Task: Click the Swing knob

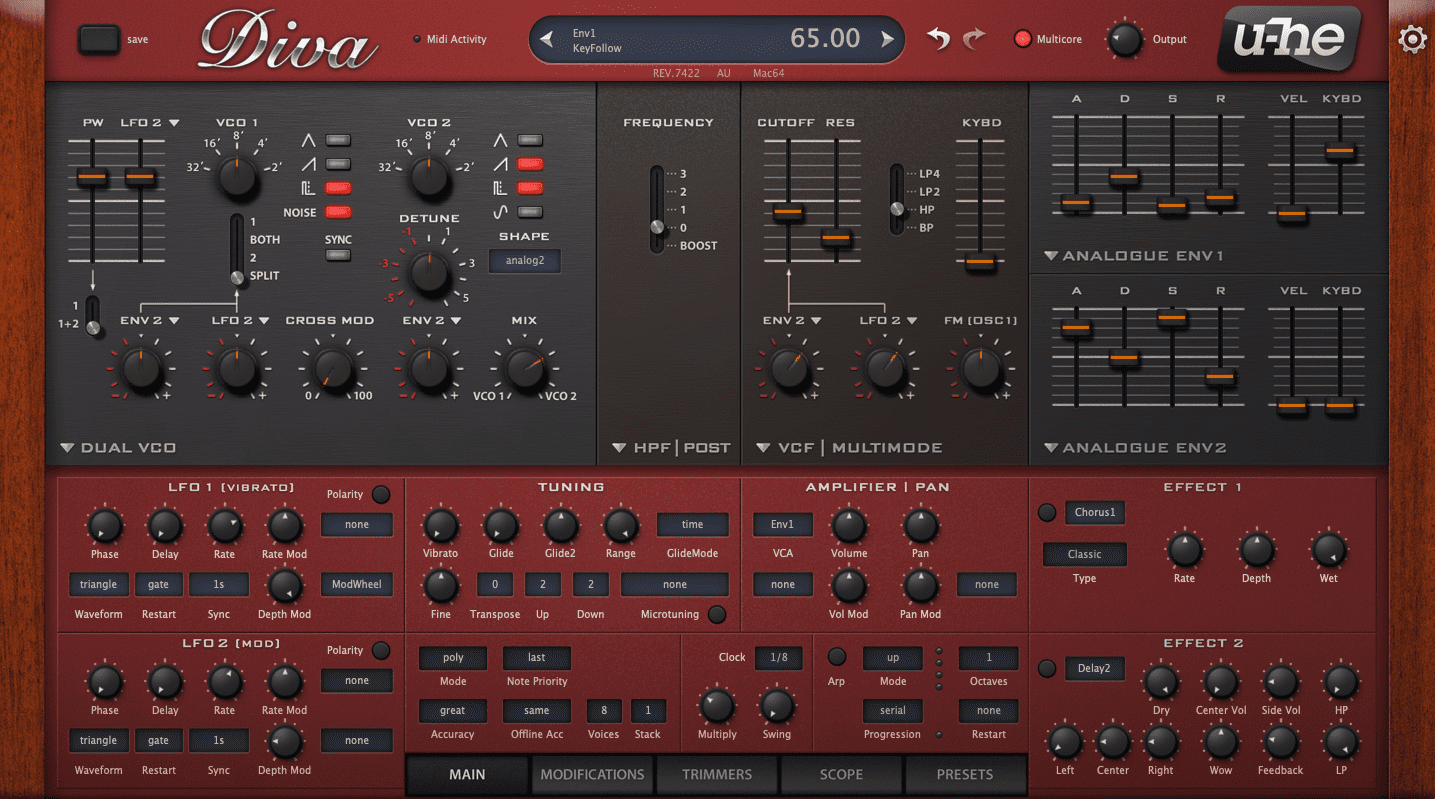Action: point(776,706)
